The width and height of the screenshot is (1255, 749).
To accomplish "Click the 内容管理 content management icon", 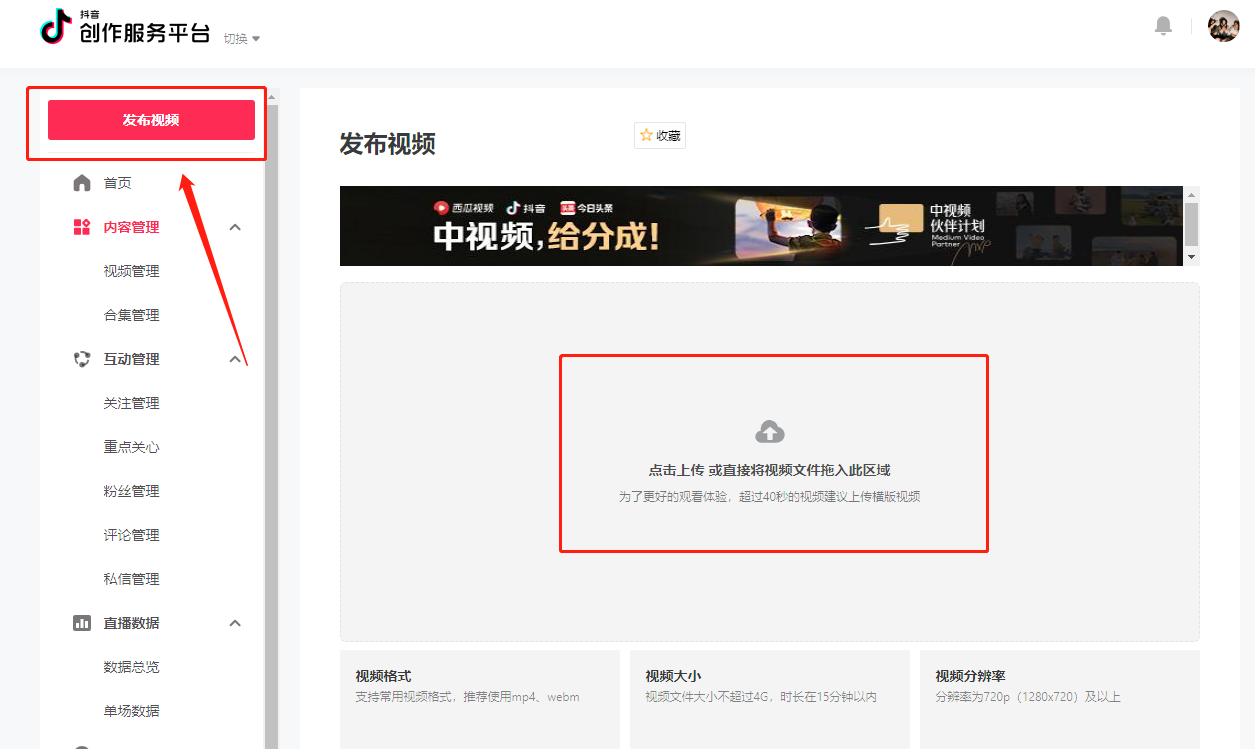I will pyautogui.click(x=83, y=227).
